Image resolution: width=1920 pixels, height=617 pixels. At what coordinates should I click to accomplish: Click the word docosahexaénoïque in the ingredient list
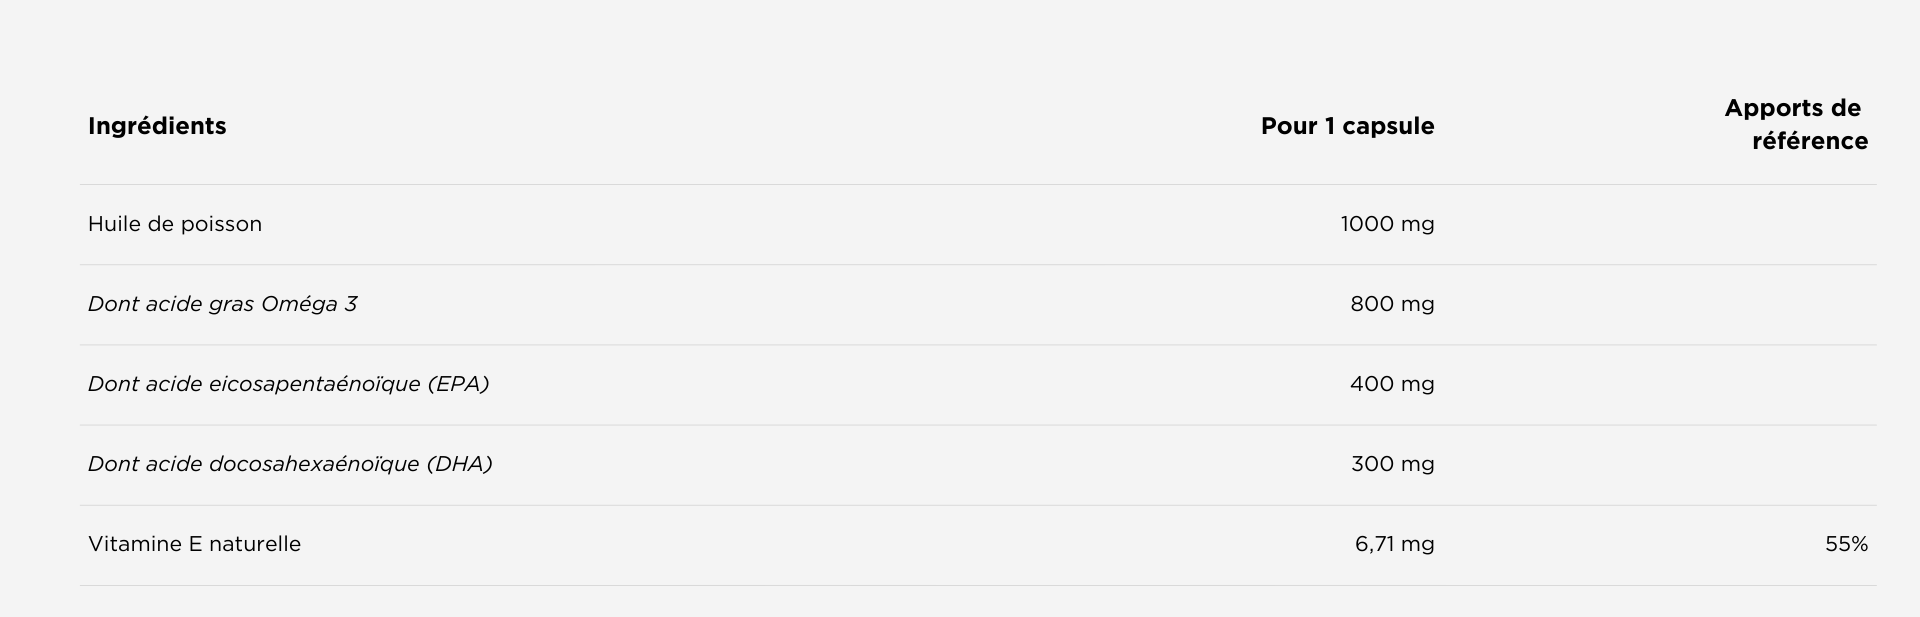tap(314, 464)
